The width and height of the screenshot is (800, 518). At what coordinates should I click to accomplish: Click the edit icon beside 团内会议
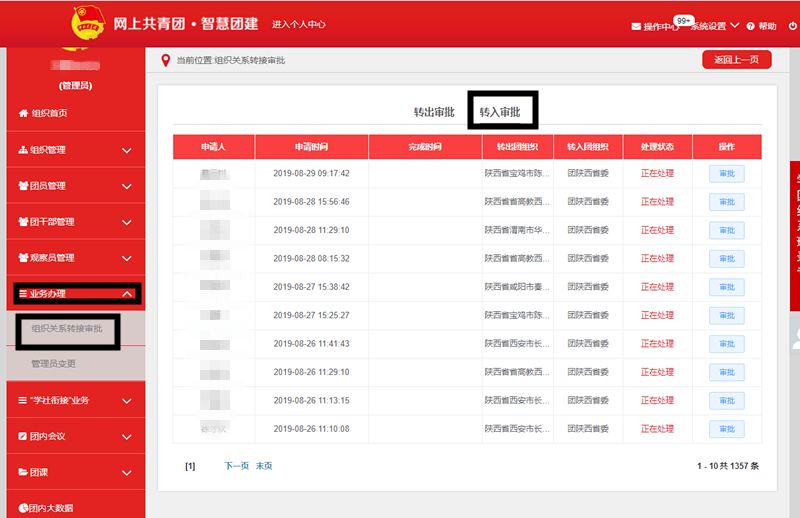(23, 436)
